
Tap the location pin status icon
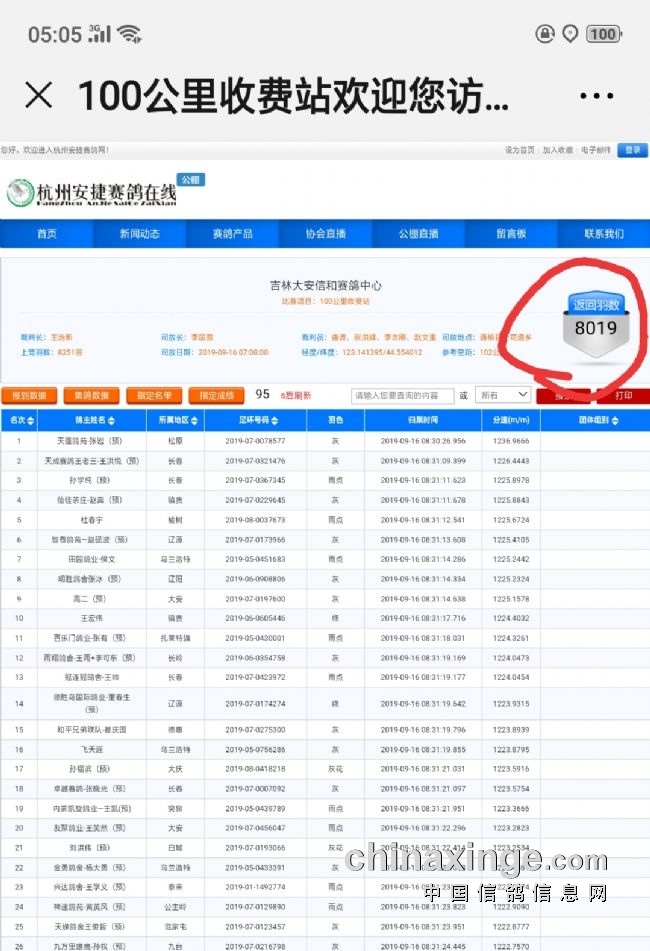pyautogui.click(x=571, y=34)
